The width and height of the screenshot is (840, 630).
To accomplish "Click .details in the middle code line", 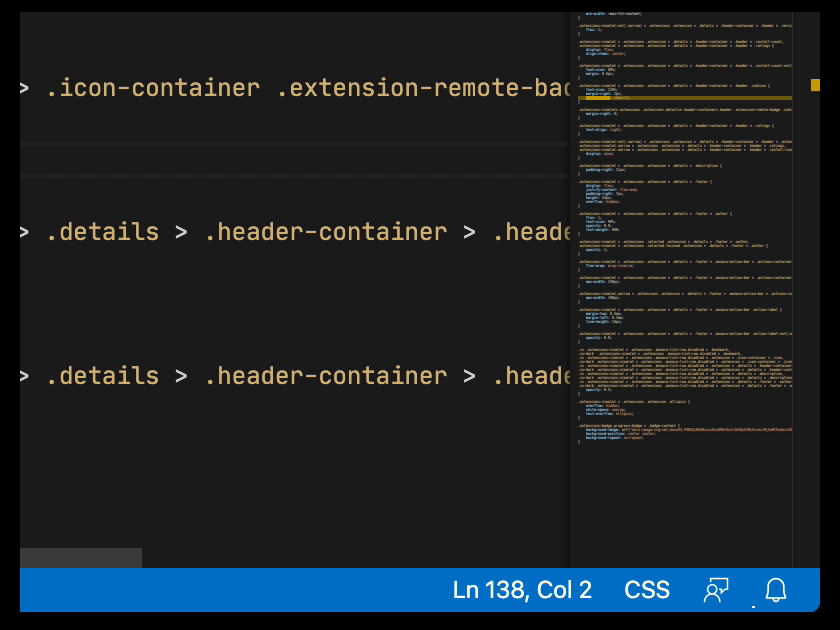I will pyautogui.click(x=103, y=232).
